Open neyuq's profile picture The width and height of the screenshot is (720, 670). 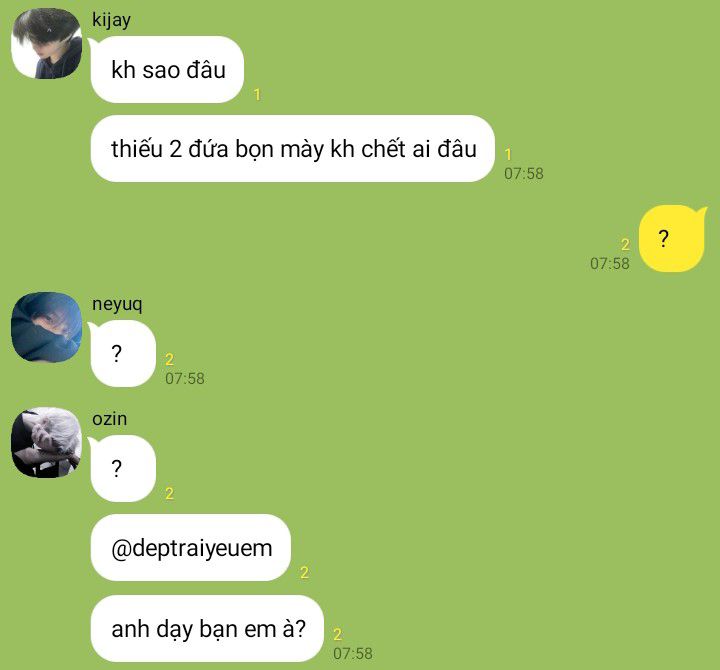click(46, 327)
